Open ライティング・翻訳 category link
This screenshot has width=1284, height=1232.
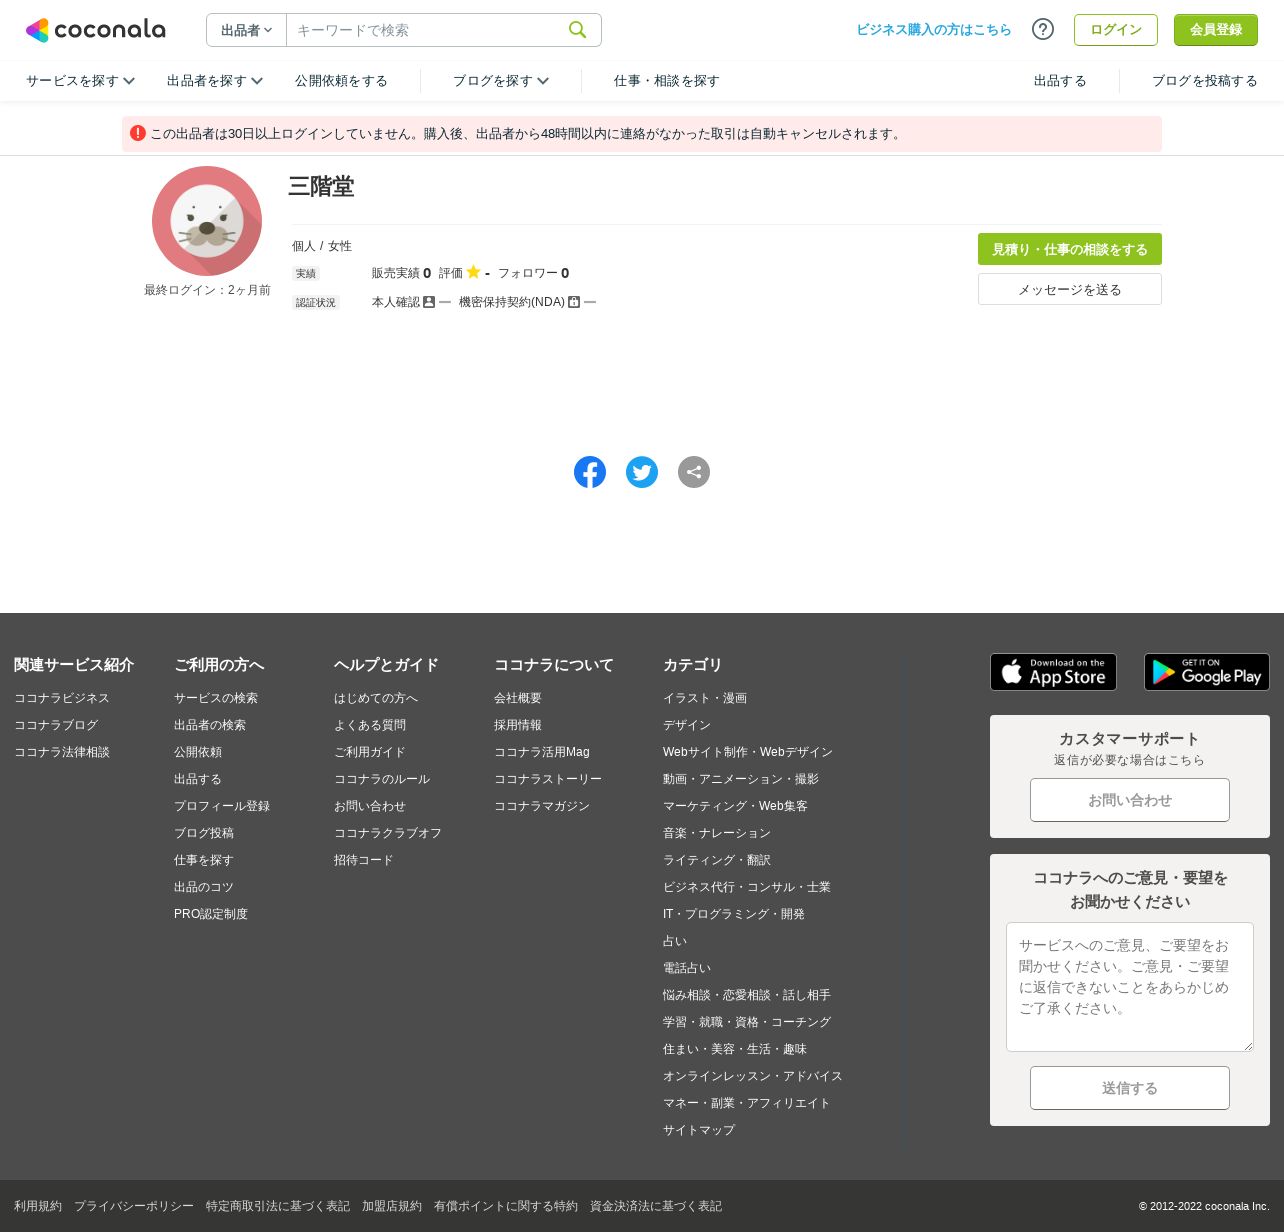[x=717, y=860]
